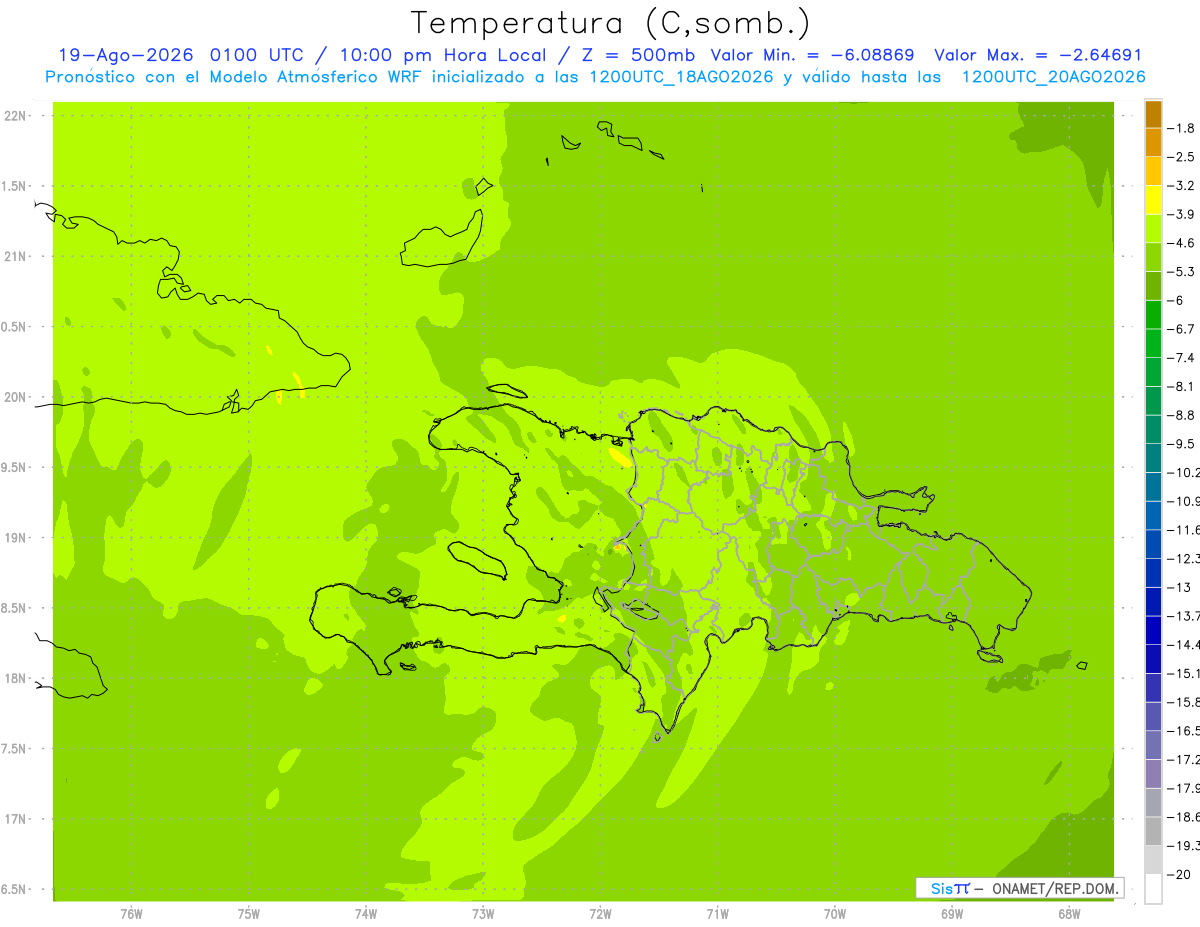Click the yellow swatch between -3.2 and -3.9
The width and height of the screenshot is (1200, 927).
point(1153,200)
